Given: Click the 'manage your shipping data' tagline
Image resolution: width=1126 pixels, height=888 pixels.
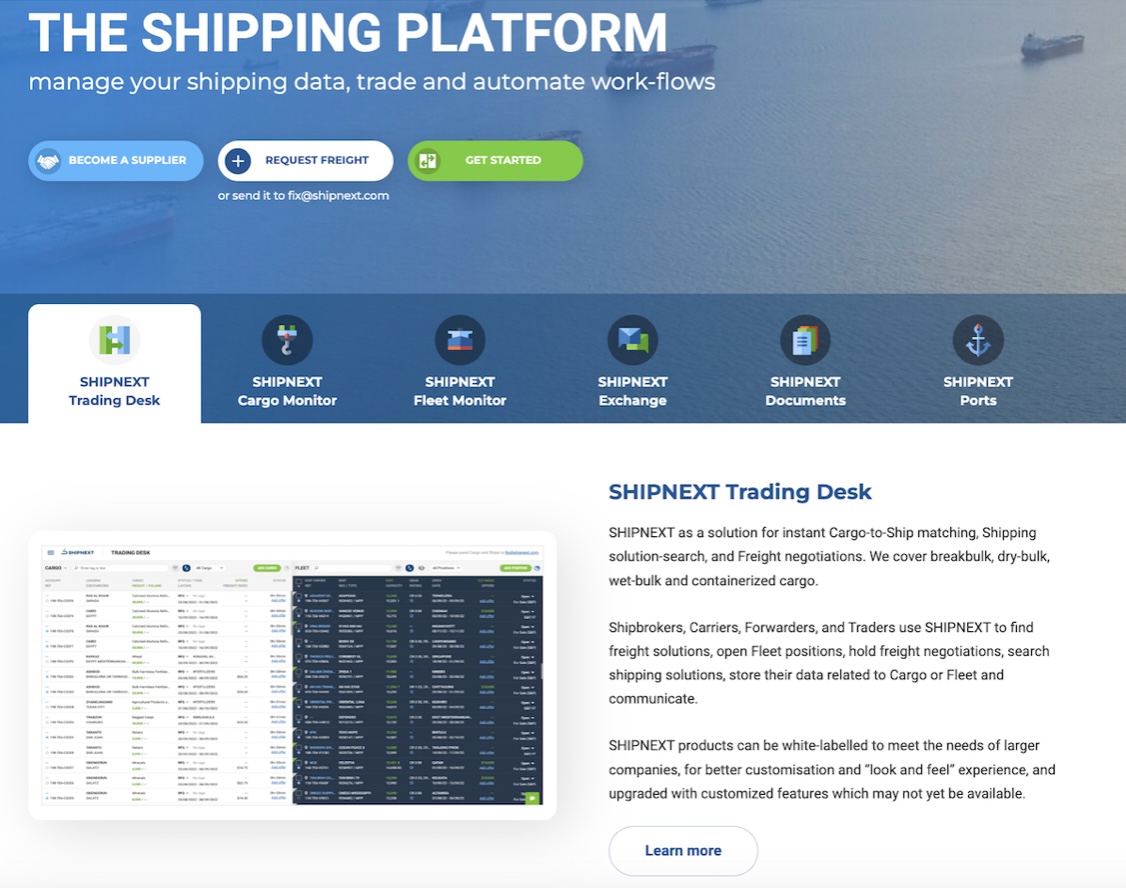Looking at the screenshot, I should 372,82.
